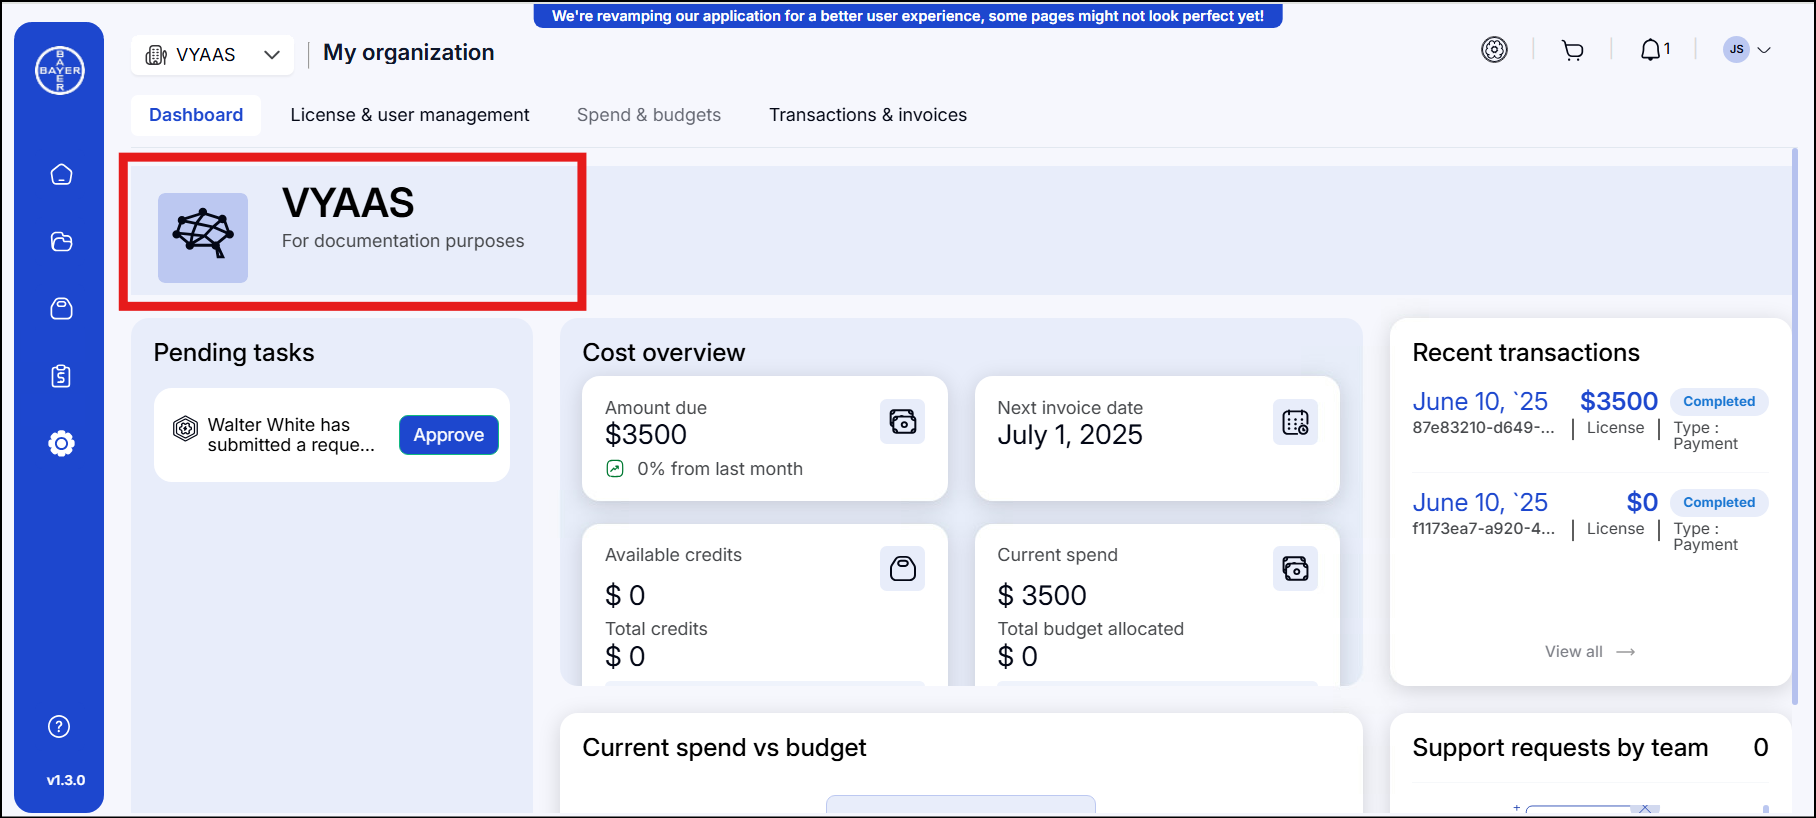Viewport: 1816px width, 818px height.
Task: Approve Walter White's request
Action: tap(449, 435)
